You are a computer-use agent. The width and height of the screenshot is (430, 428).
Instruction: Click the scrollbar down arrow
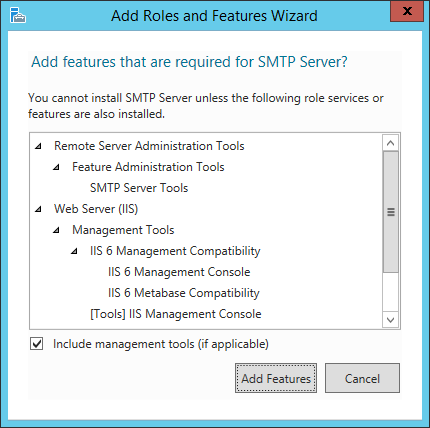[391, 320]
